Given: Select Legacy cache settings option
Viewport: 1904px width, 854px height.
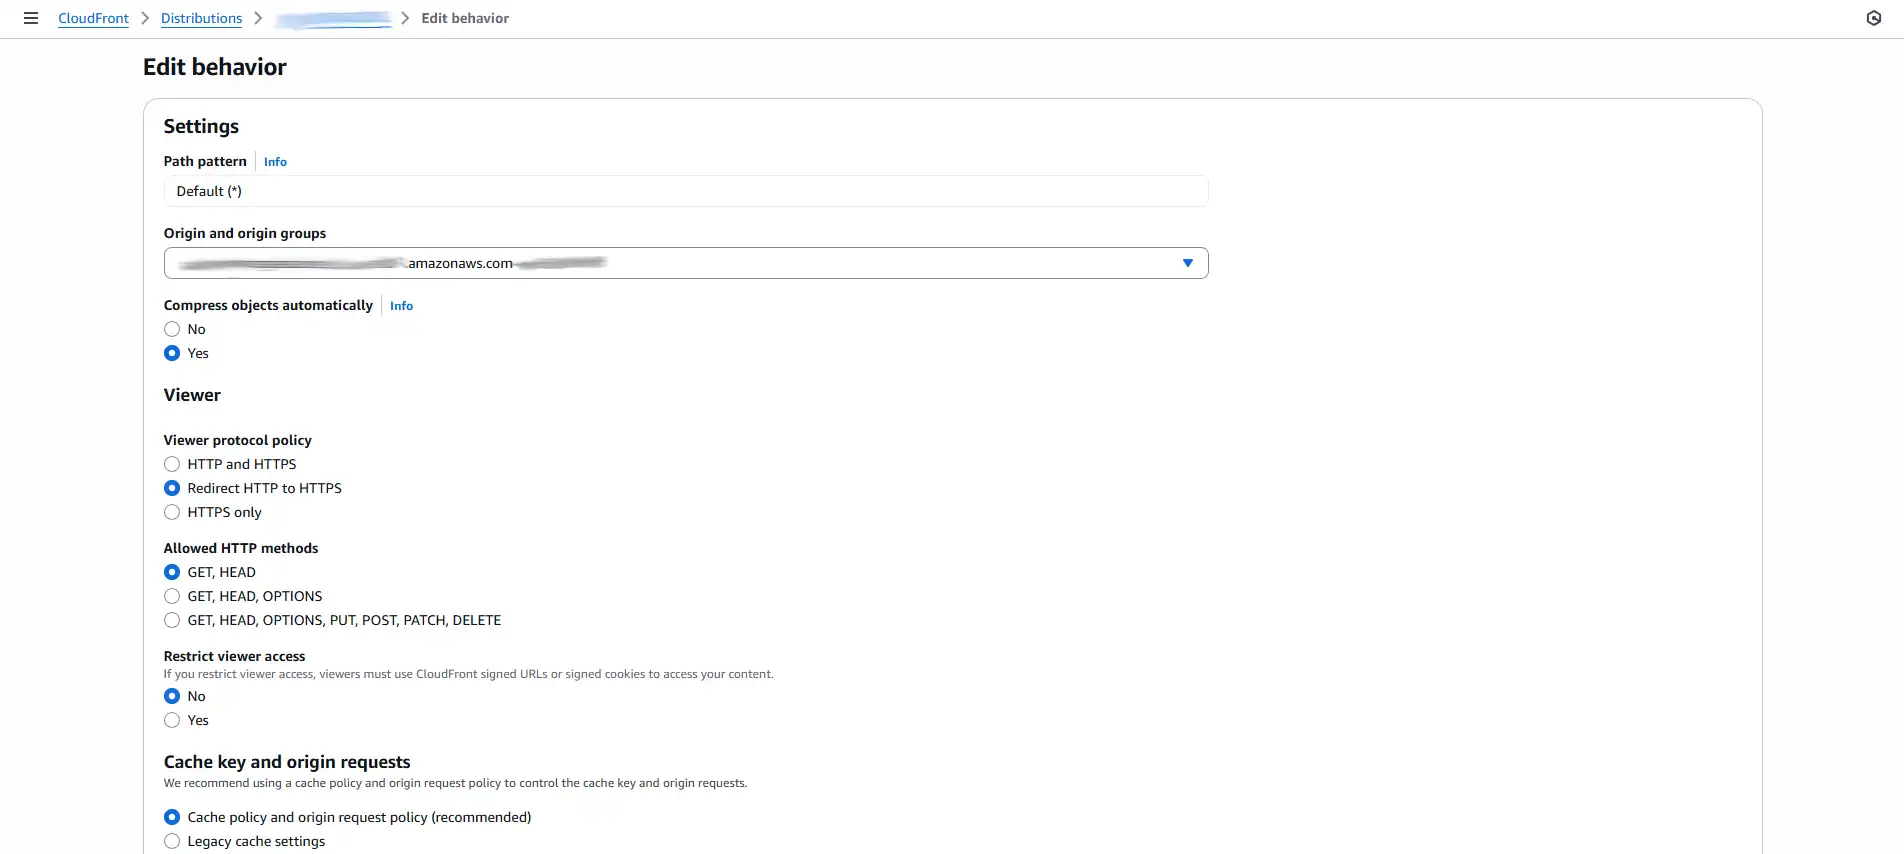Looking at the screenshot, I should tap(172, 841).
